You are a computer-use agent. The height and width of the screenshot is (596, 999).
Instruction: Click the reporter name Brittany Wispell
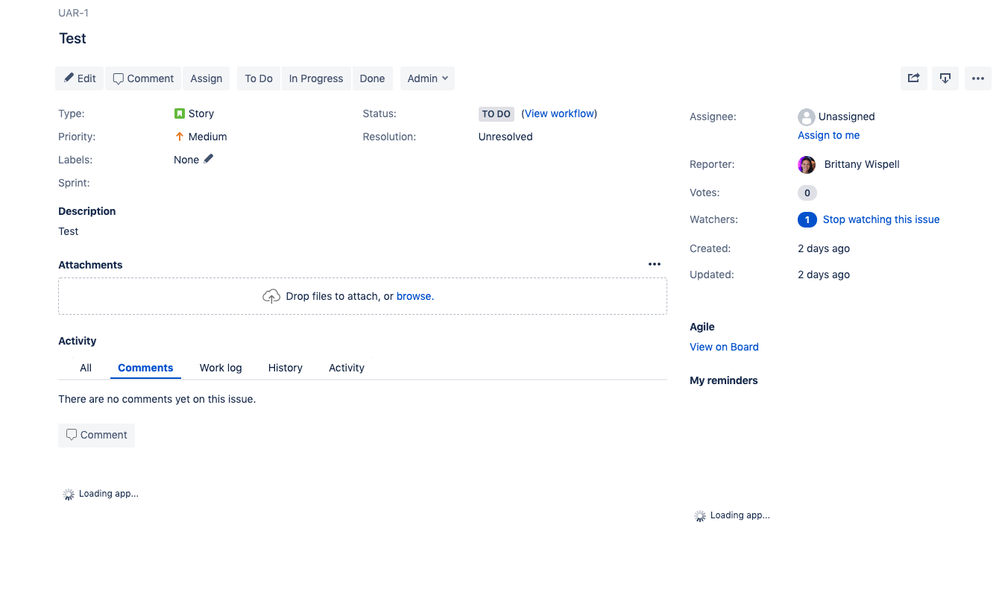pyautogui.click(x=861, y=164)
